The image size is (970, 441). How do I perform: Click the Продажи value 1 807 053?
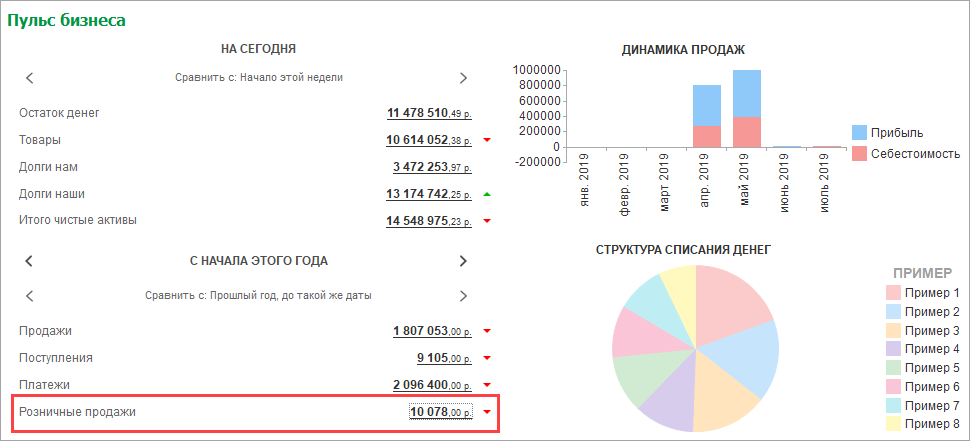click(x=433, y=331)
